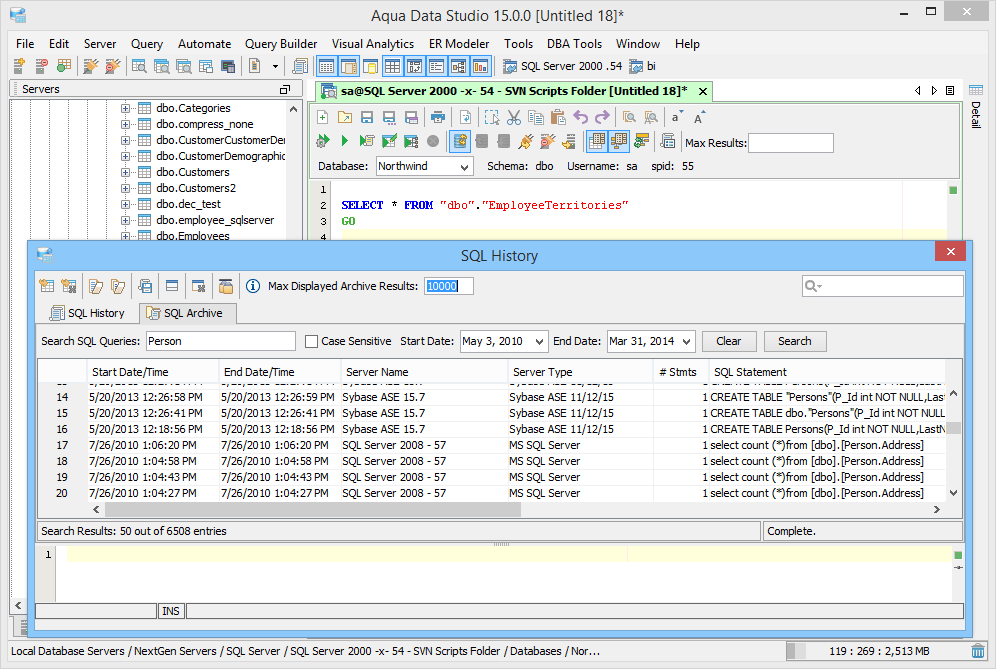Toggle the grid results view button

(x=596, y=141)
